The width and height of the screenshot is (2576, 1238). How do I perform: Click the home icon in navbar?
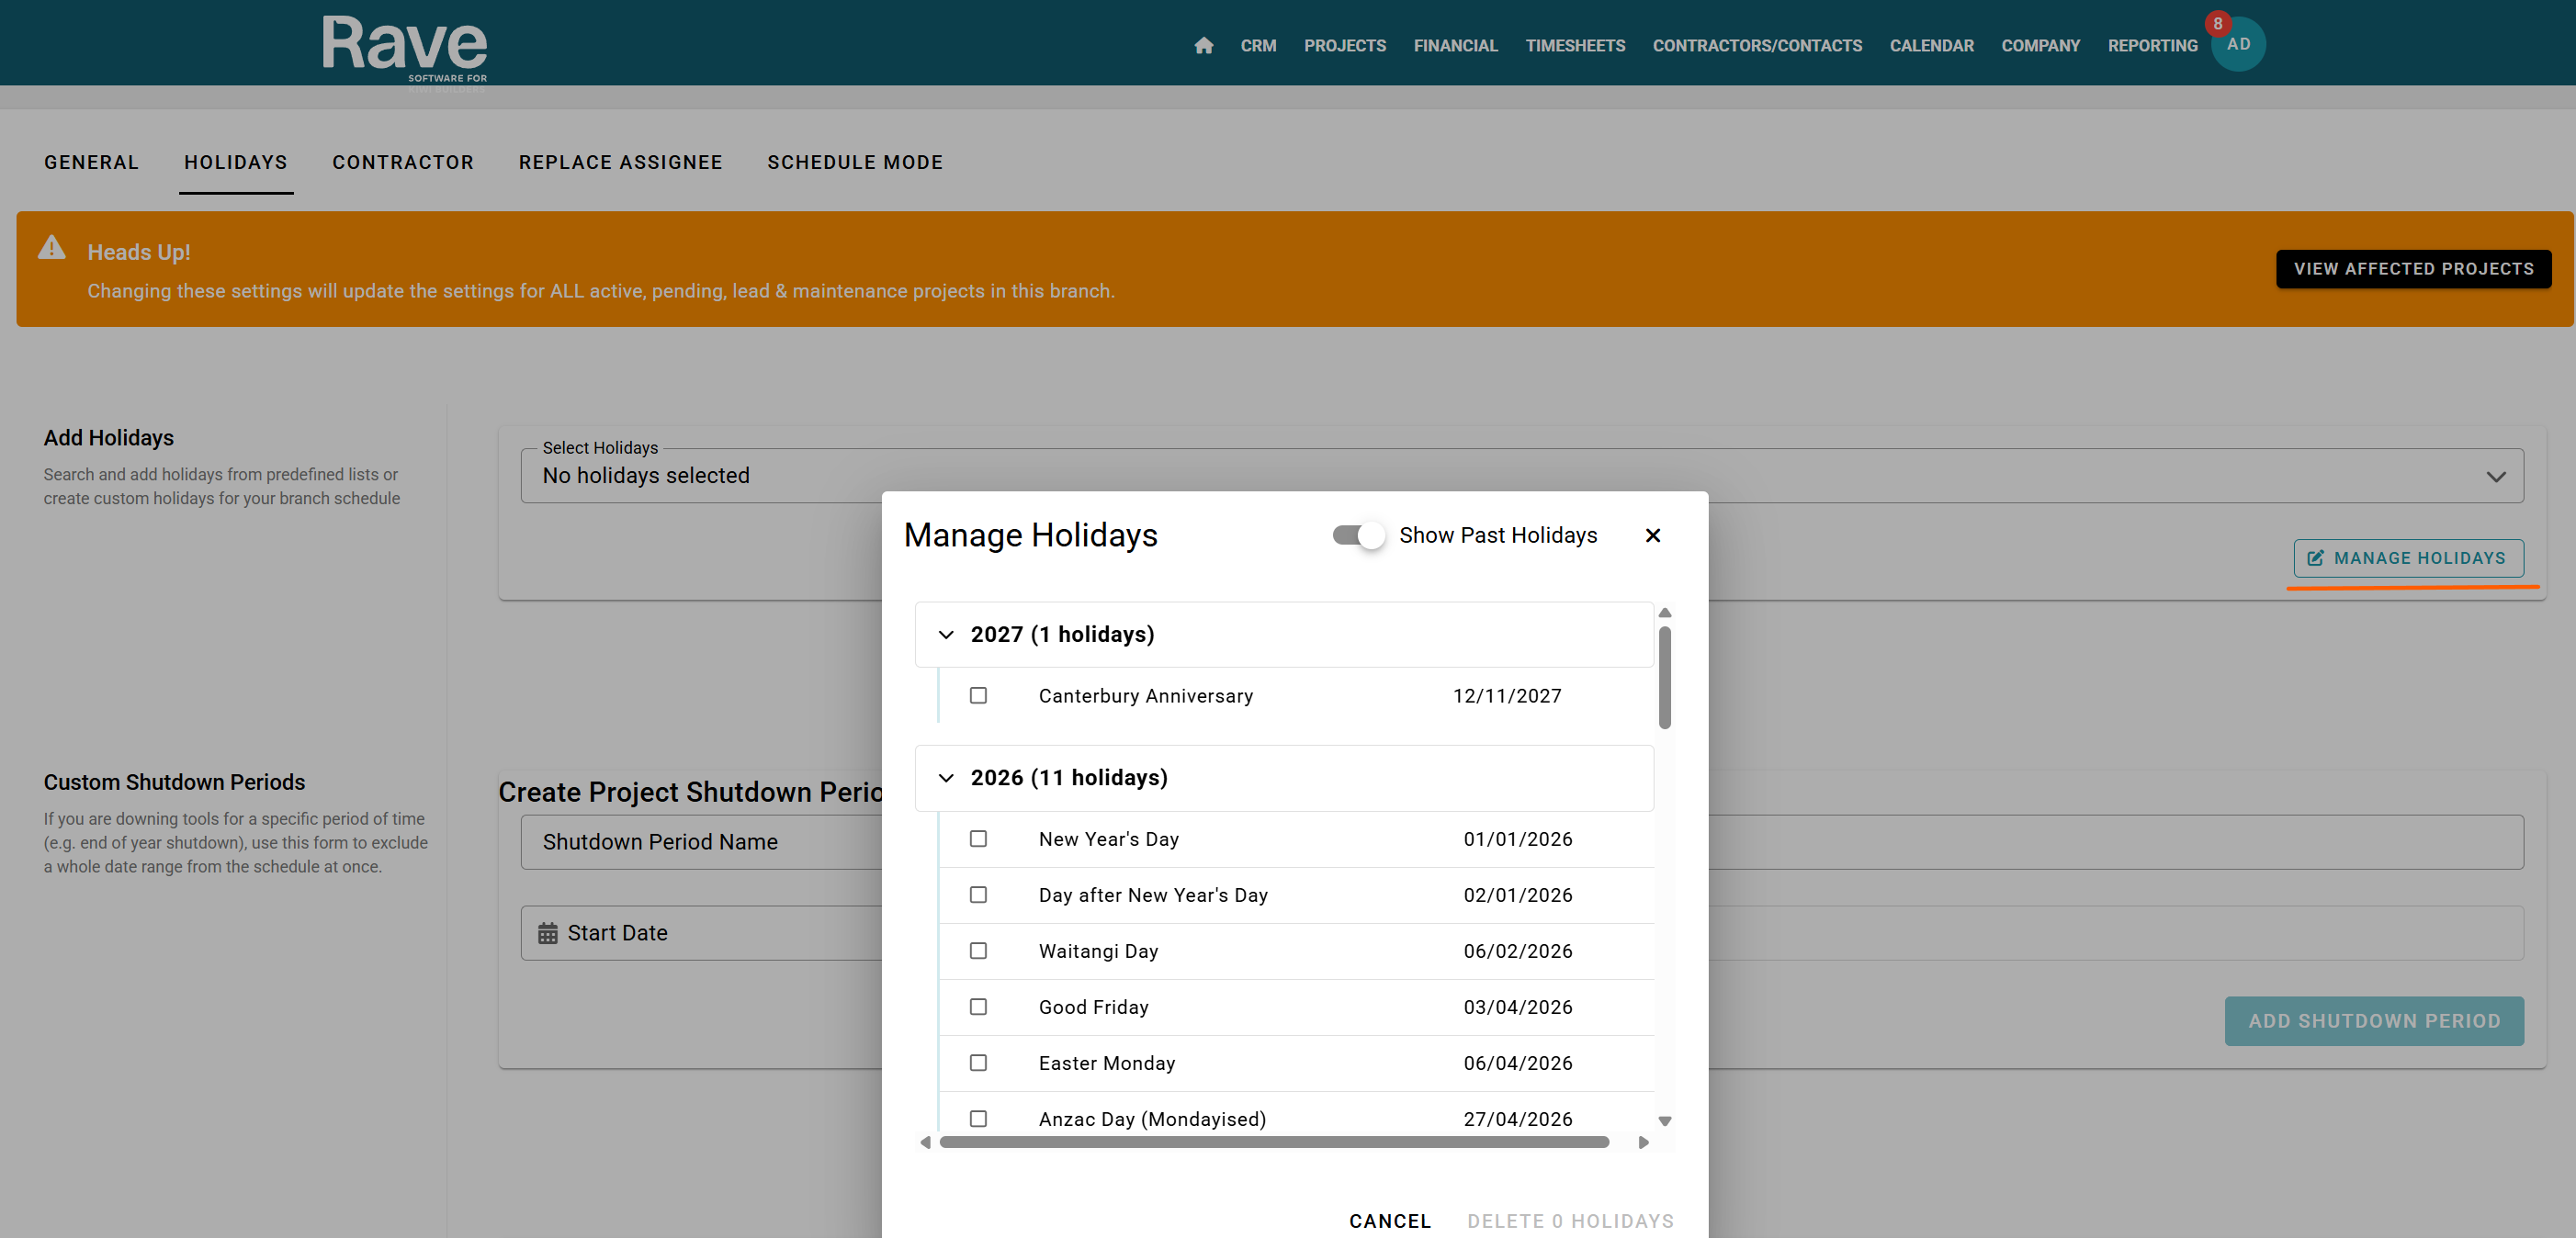coord(1203,46)
